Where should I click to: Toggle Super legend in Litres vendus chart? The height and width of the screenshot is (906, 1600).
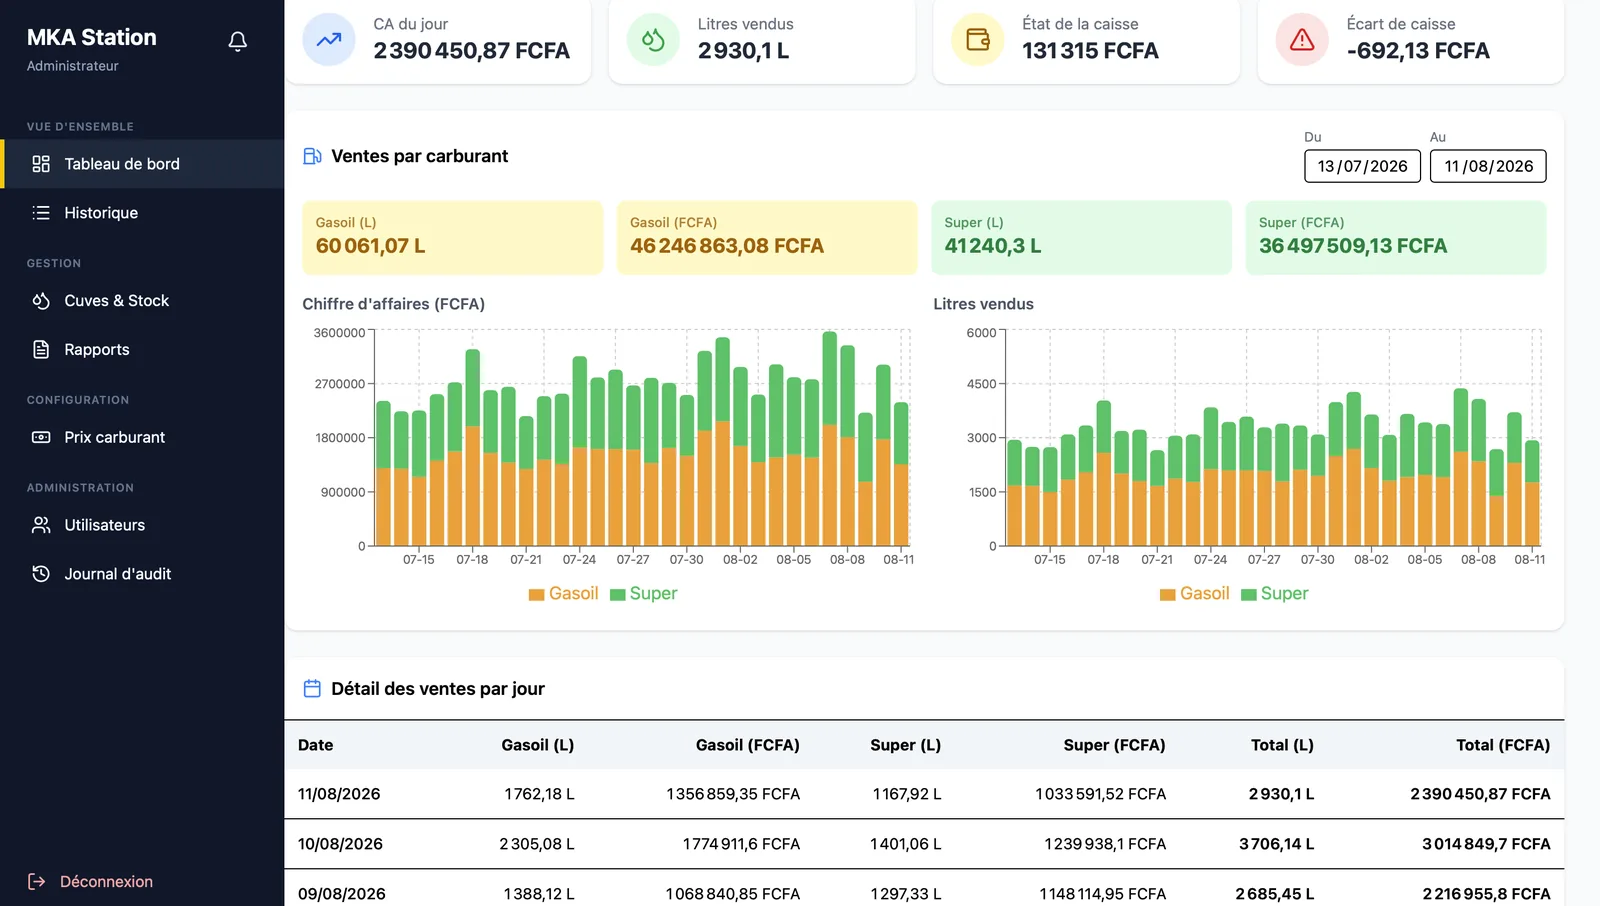tap(1274, 594)
